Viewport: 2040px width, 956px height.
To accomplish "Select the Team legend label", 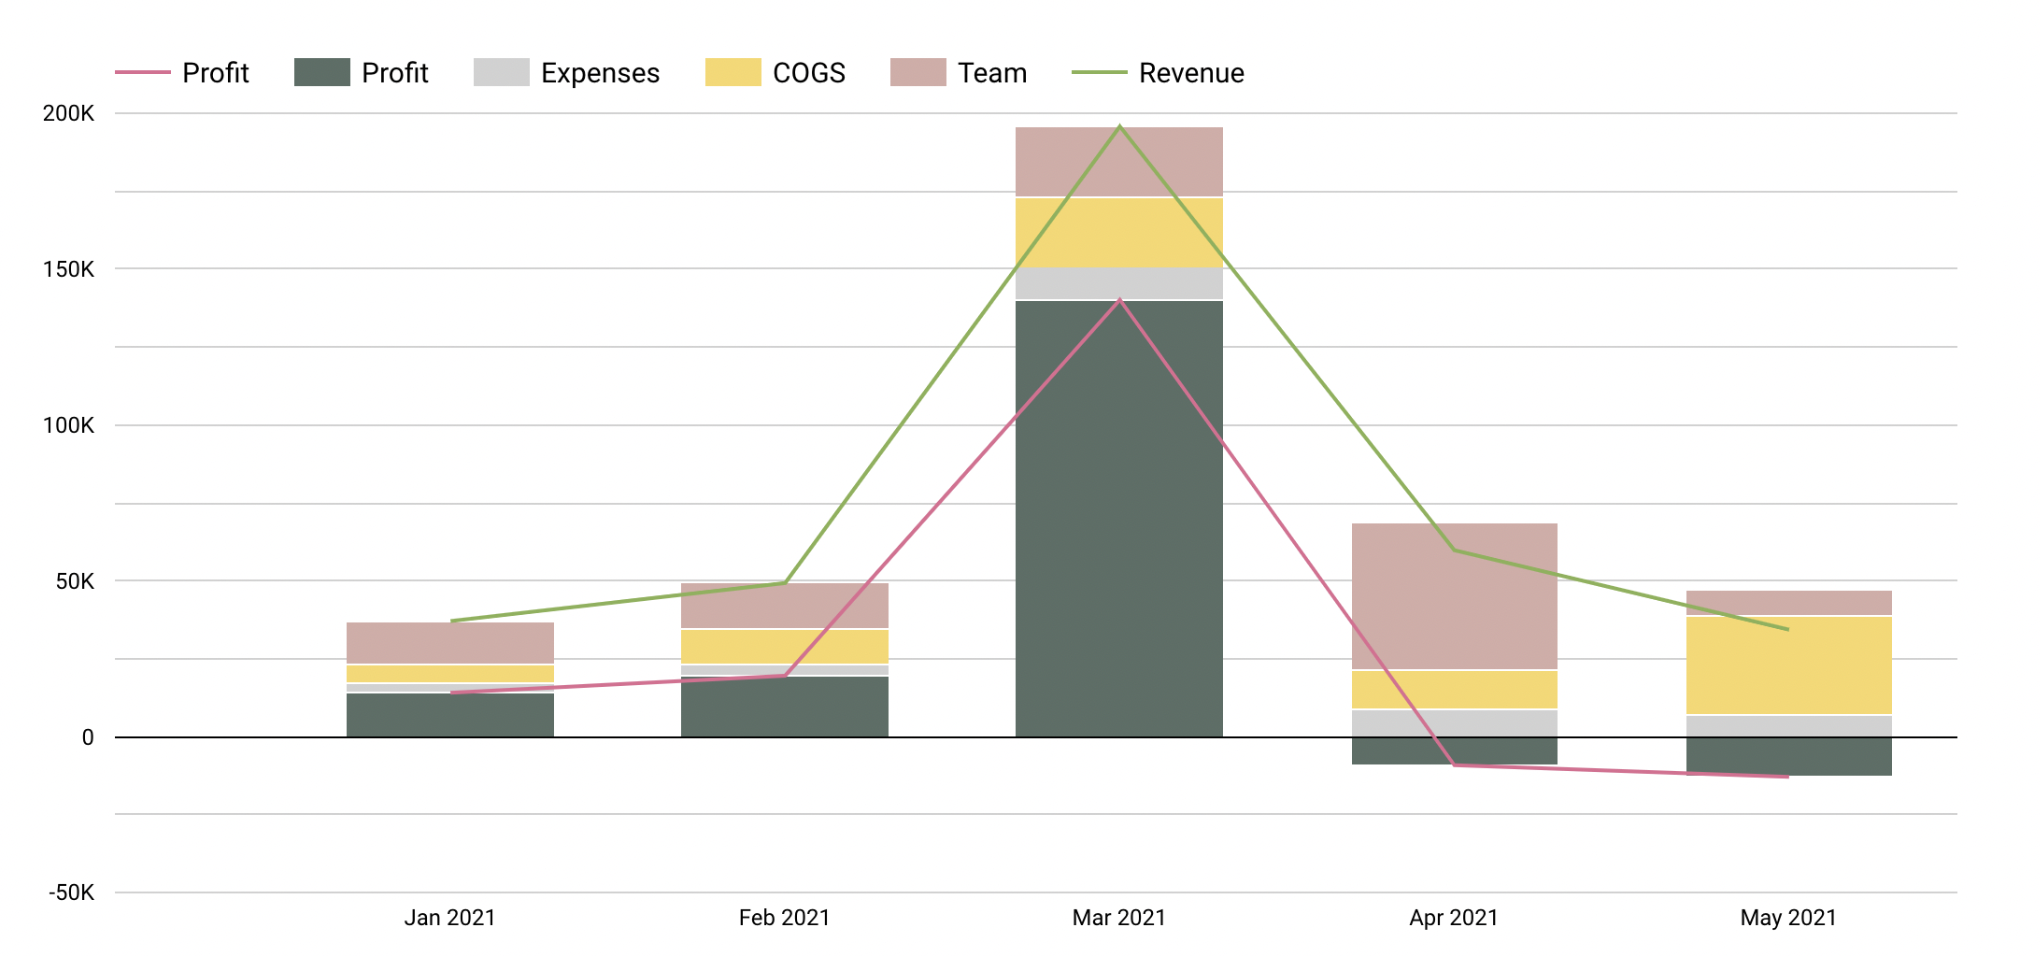I will tap(992, 73).
